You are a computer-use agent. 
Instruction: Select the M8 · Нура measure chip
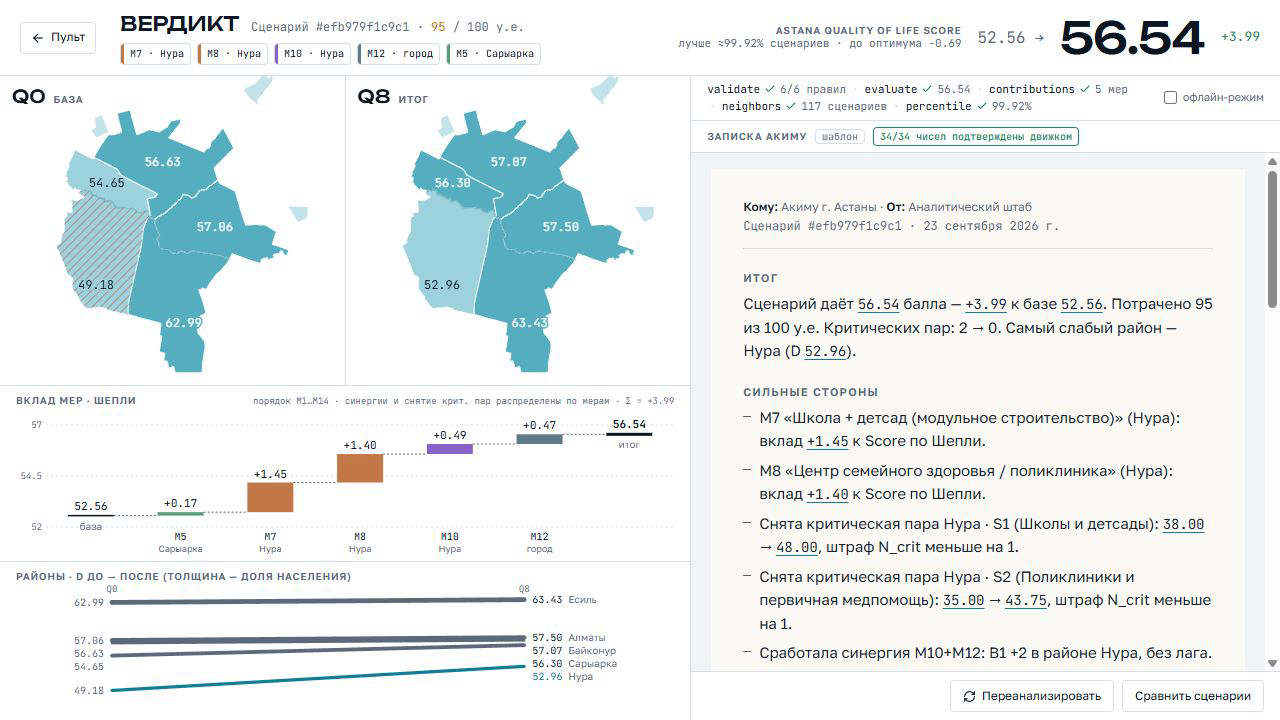pos(233,54)
